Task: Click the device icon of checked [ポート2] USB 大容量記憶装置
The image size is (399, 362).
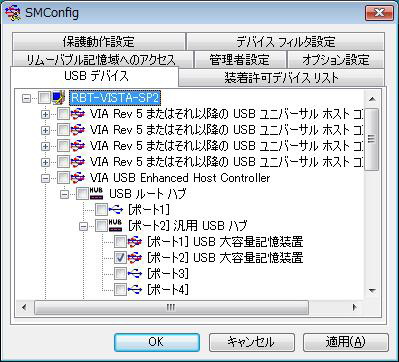Action: (x=134, y=258)
